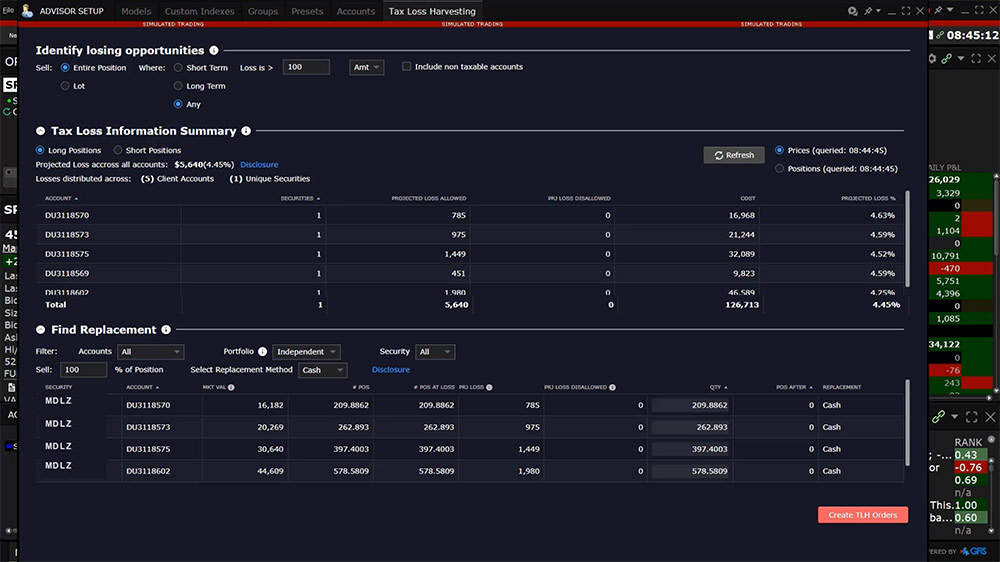Click info icon next to Tax Loss Information Summary

246,131
